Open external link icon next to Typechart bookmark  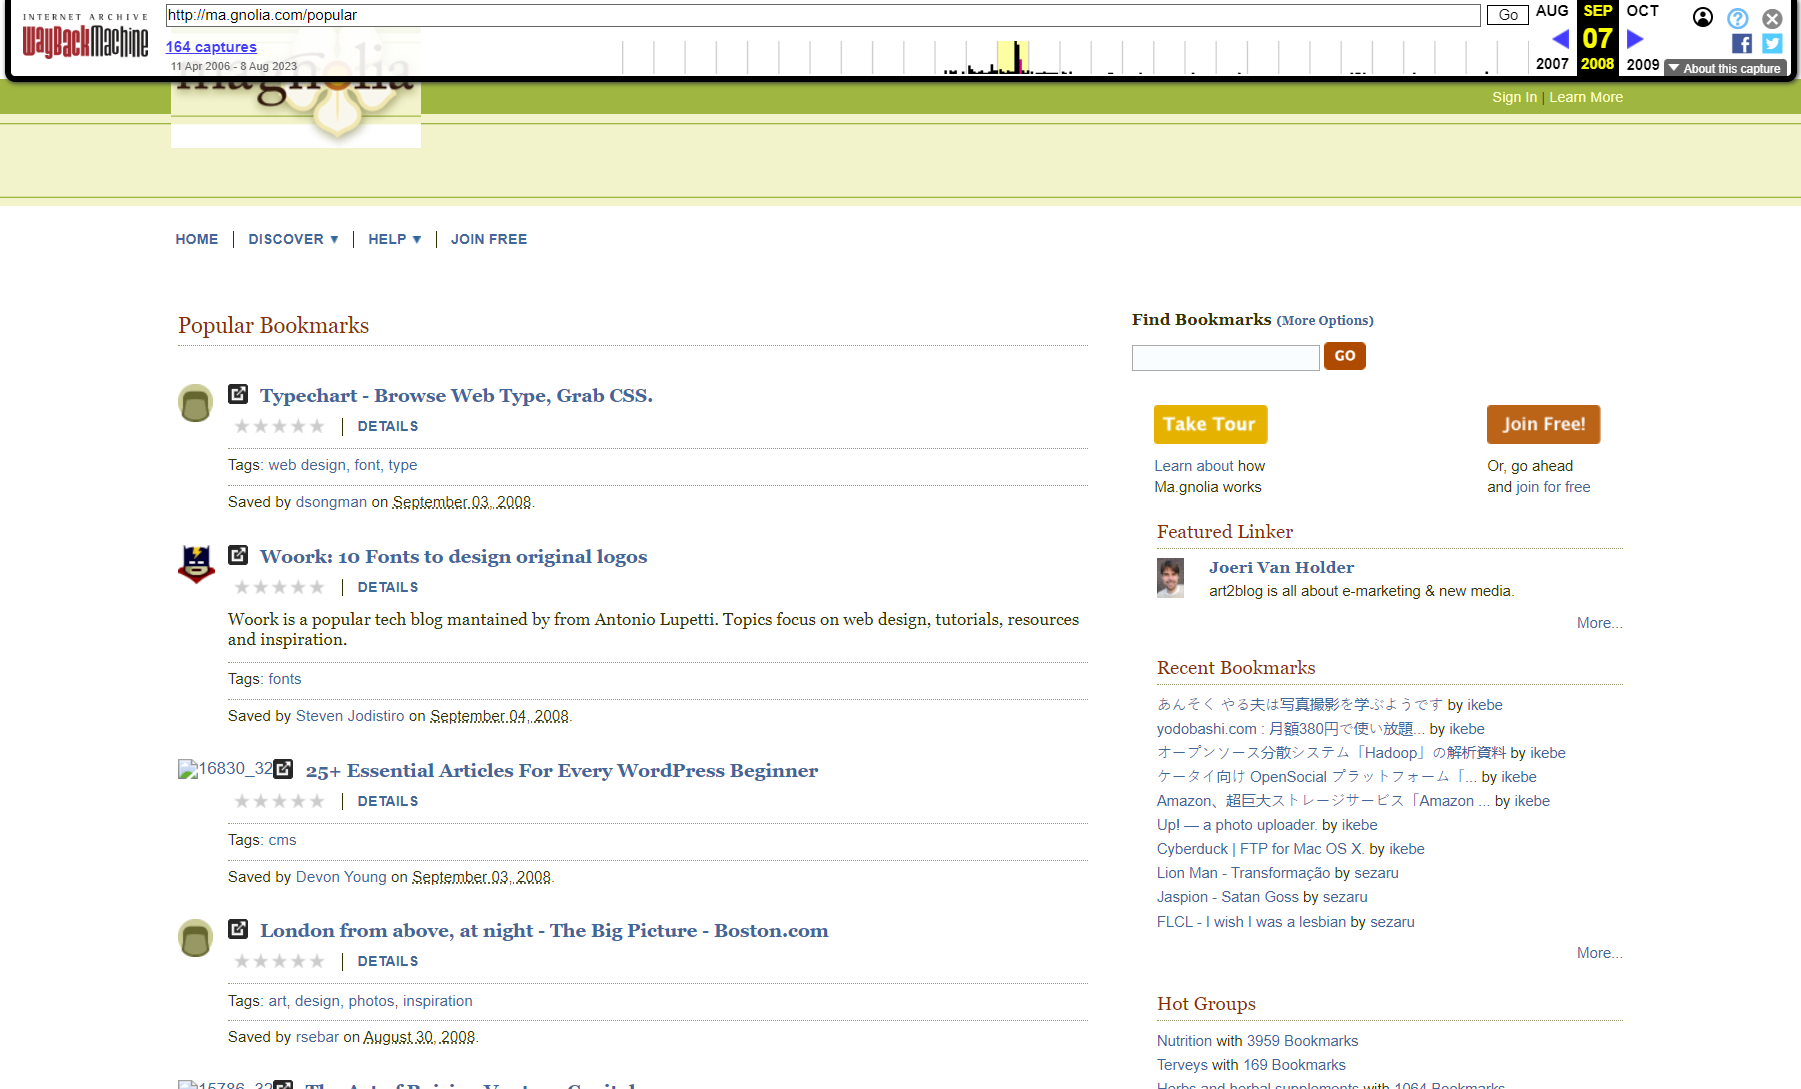pyautogui.click(x=238, y=394)
